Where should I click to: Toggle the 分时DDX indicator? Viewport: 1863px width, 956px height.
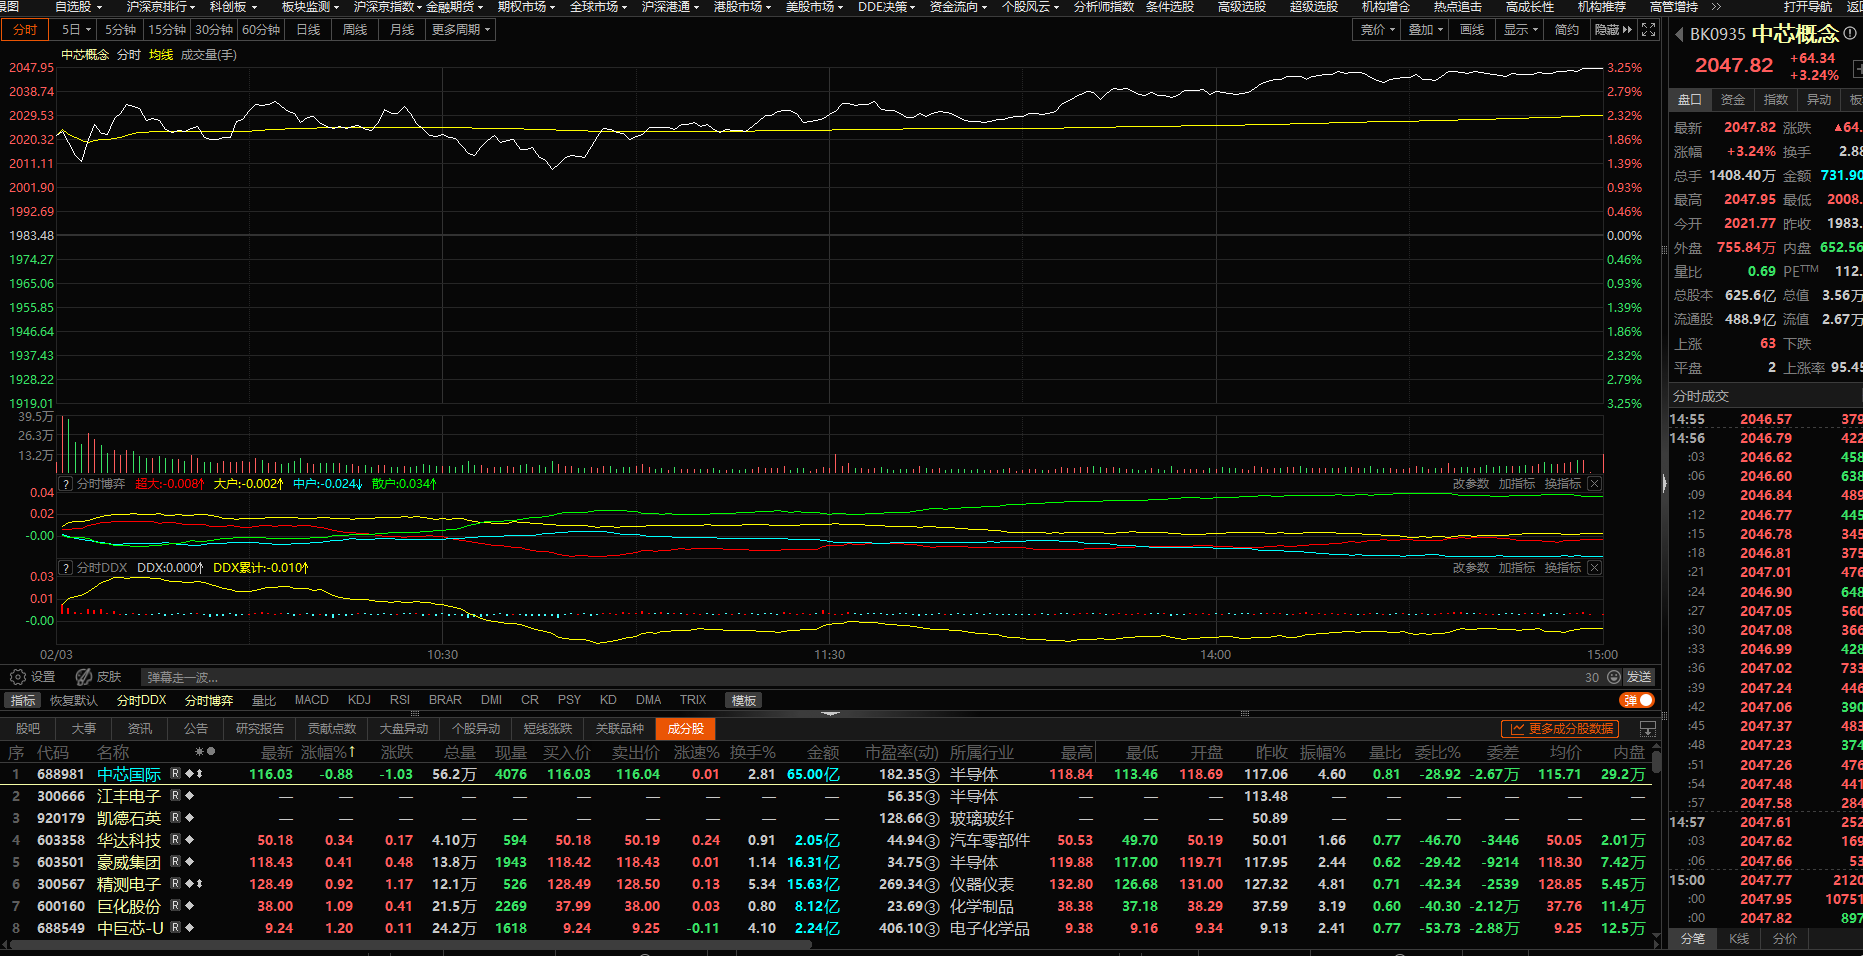click(x=141, y=700)
